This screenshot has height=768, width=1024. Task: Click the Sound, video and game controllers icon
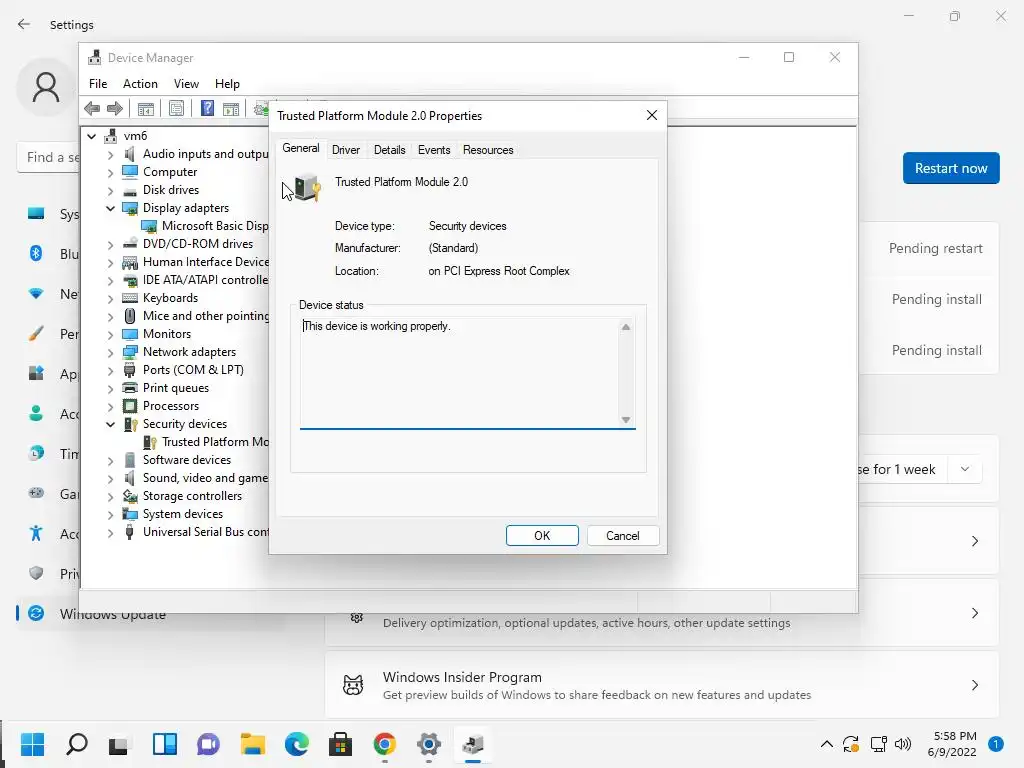point(130,478)
